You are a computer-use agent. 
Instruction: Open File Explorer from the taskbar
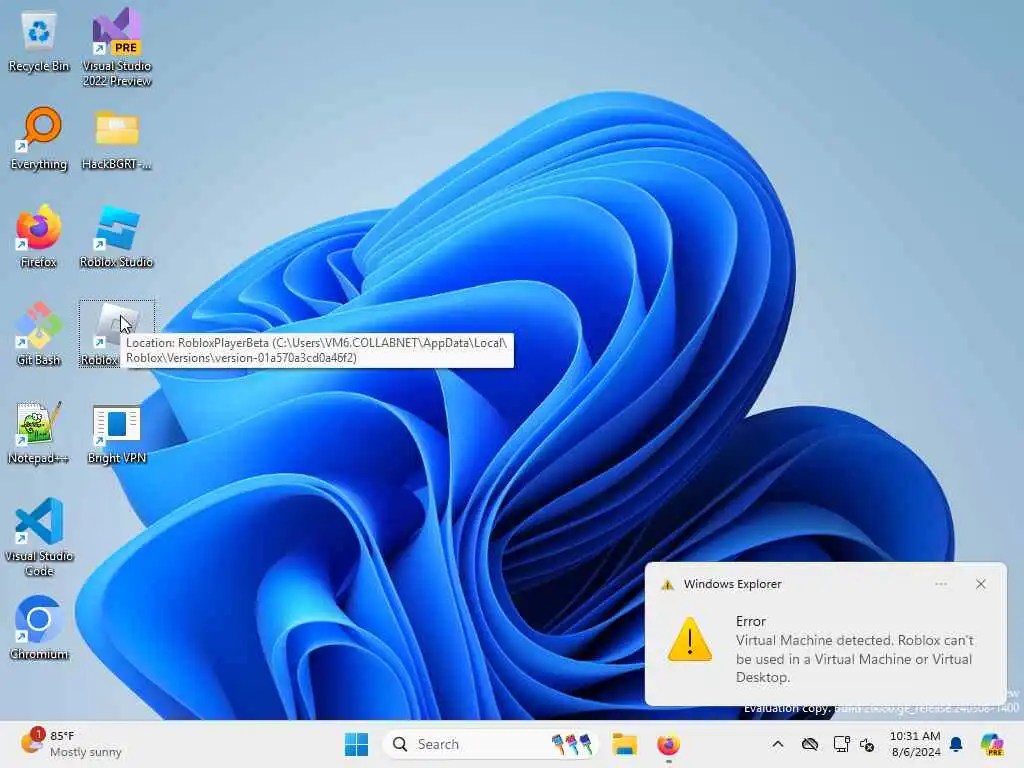[x=624, y=744]
